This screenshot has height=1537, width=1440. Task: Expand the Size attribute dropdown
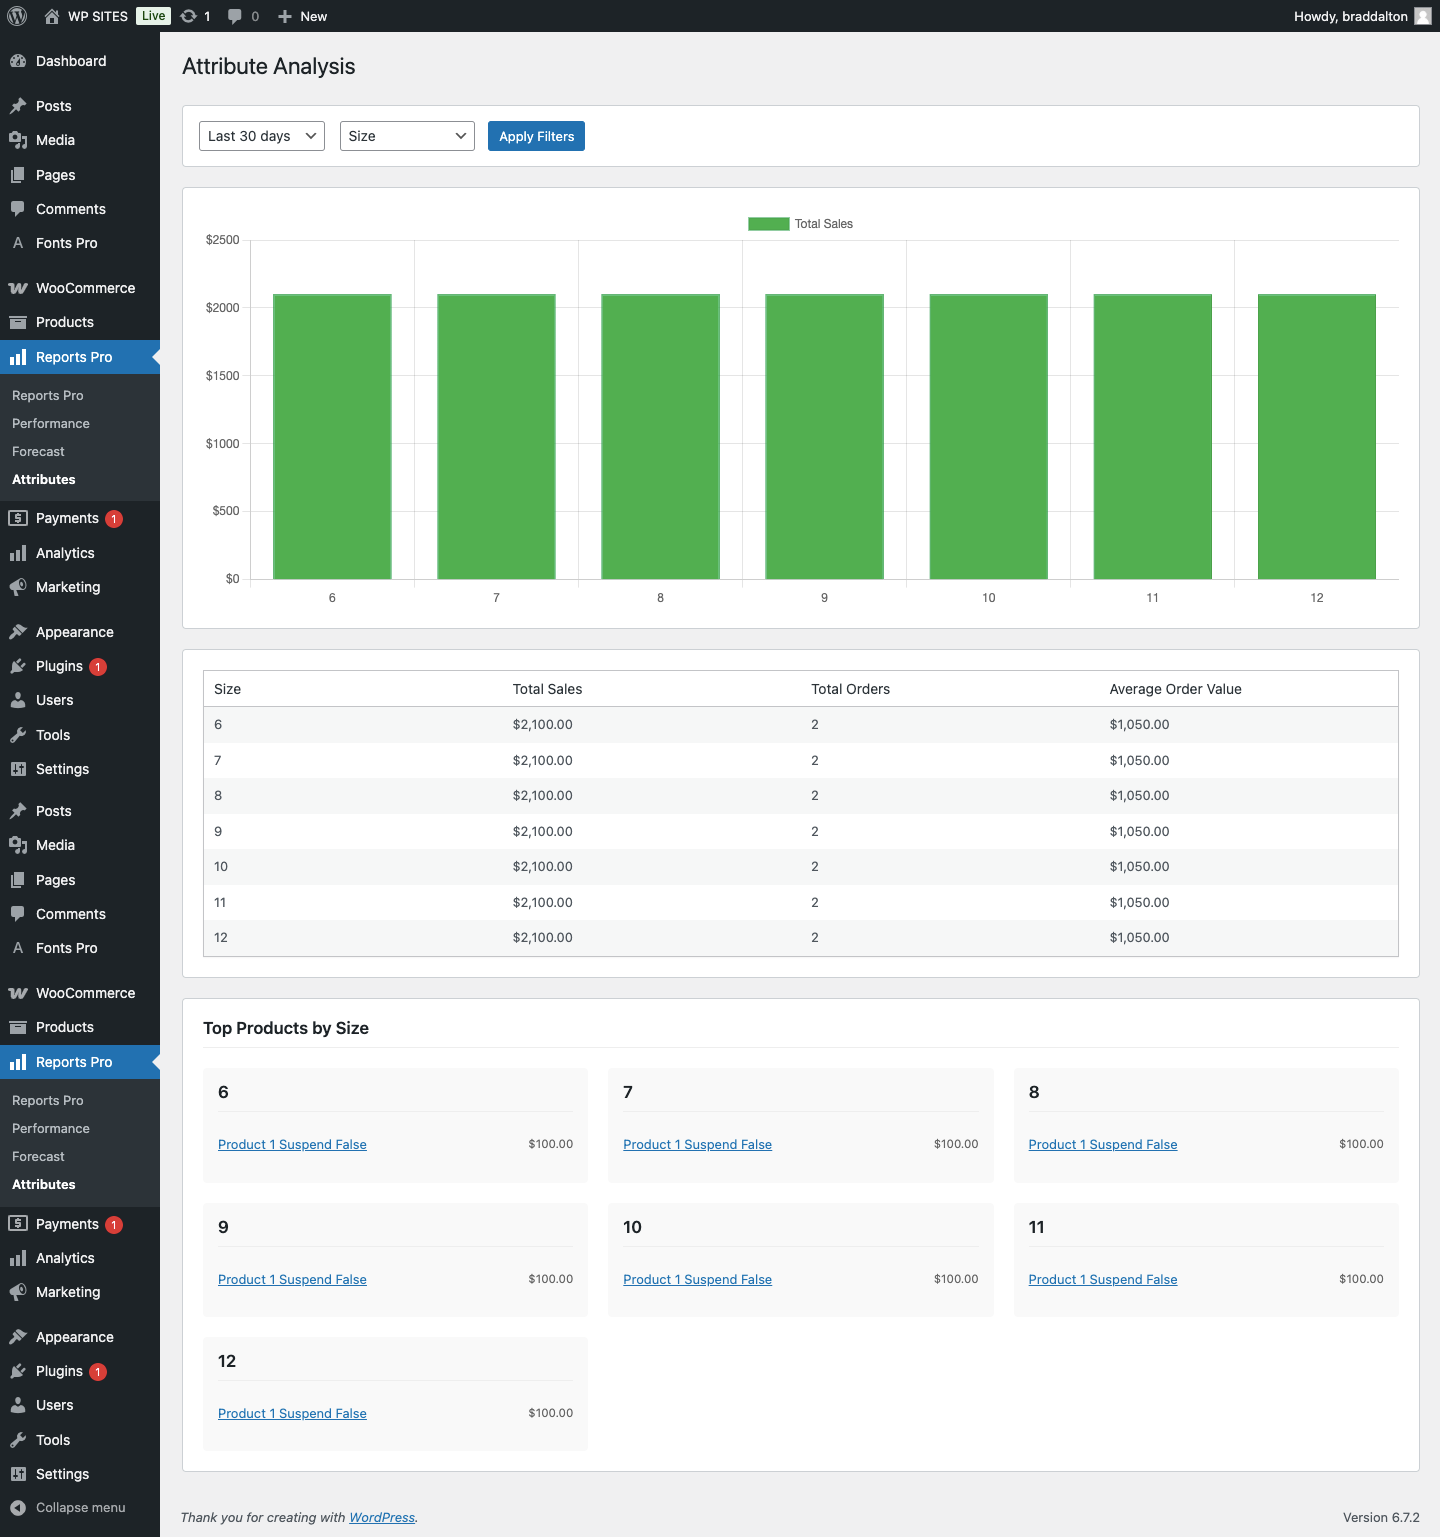pyautogui.click(x=407, y=136)
